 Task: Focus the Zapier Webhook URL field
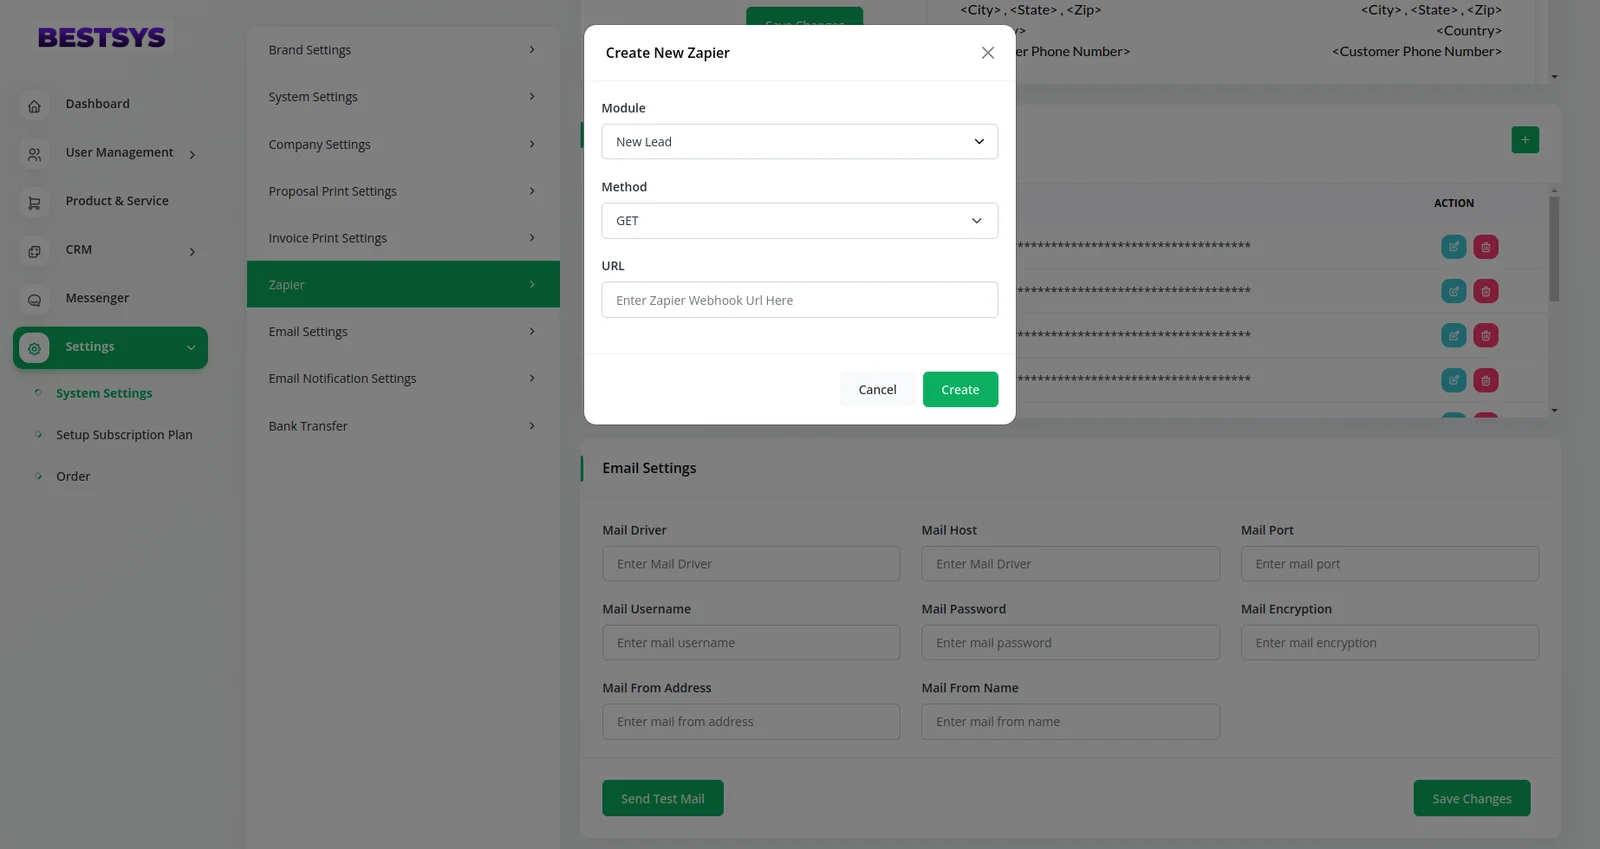coord(799,300)
